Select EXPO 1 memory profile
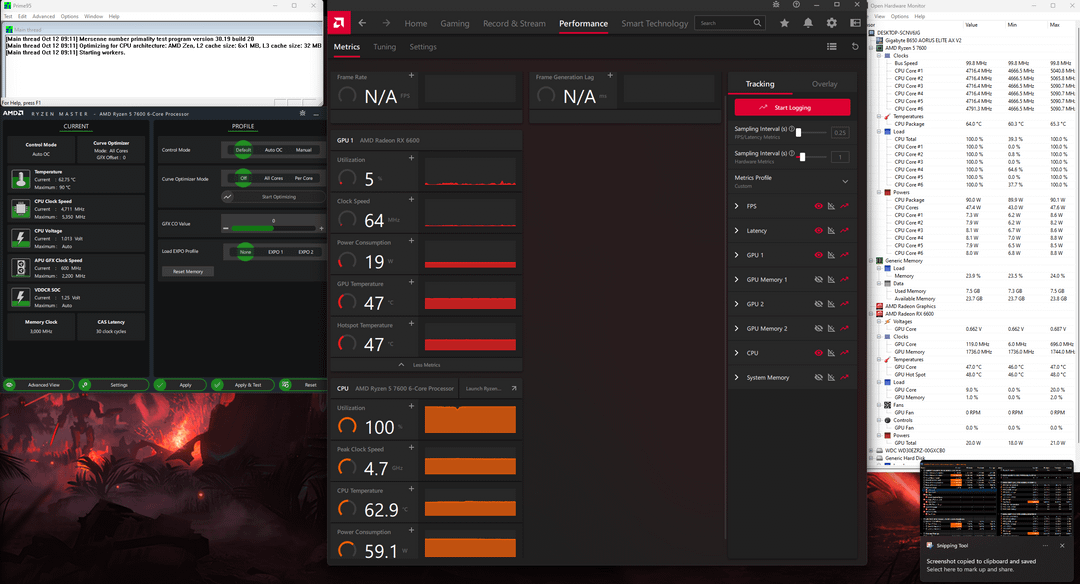Viewport: 1080px width, 584px height. 276,252
